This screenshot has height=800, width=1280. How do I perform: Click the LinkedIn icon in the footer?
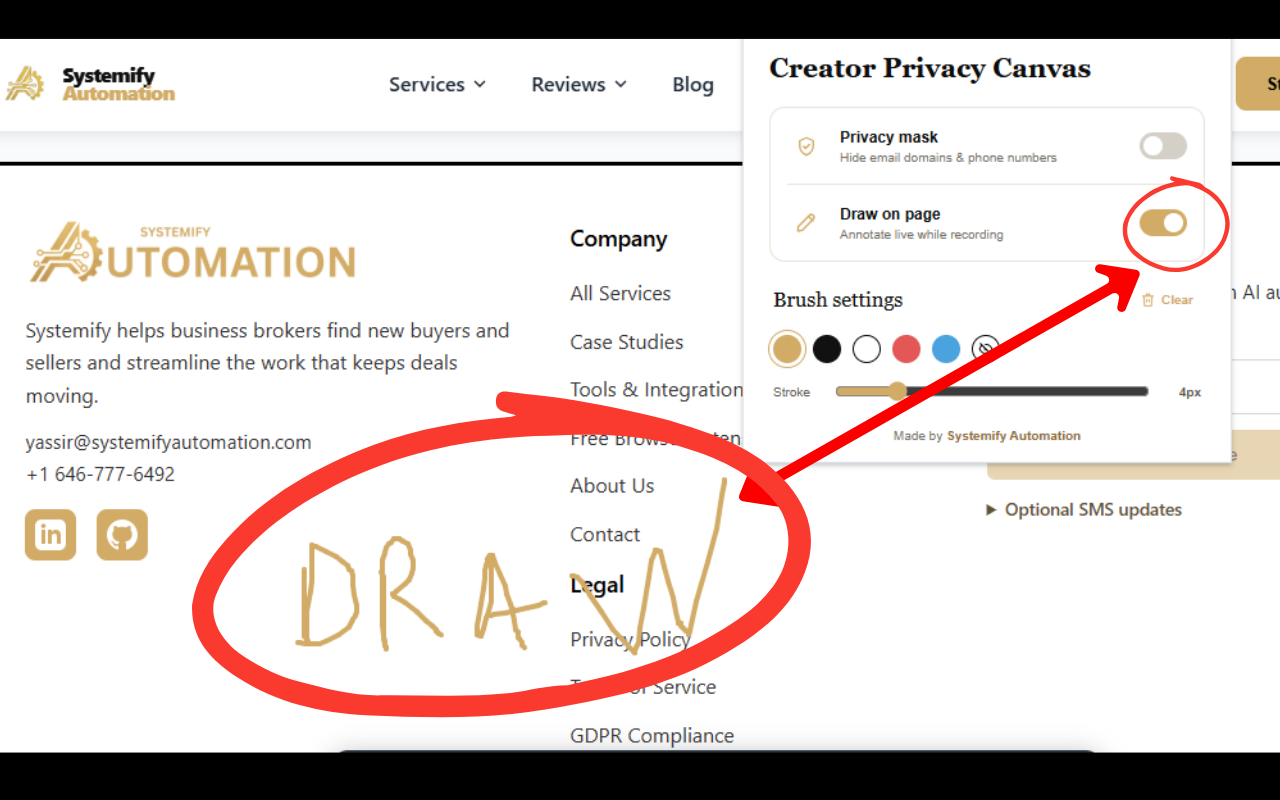click(50, 535)
